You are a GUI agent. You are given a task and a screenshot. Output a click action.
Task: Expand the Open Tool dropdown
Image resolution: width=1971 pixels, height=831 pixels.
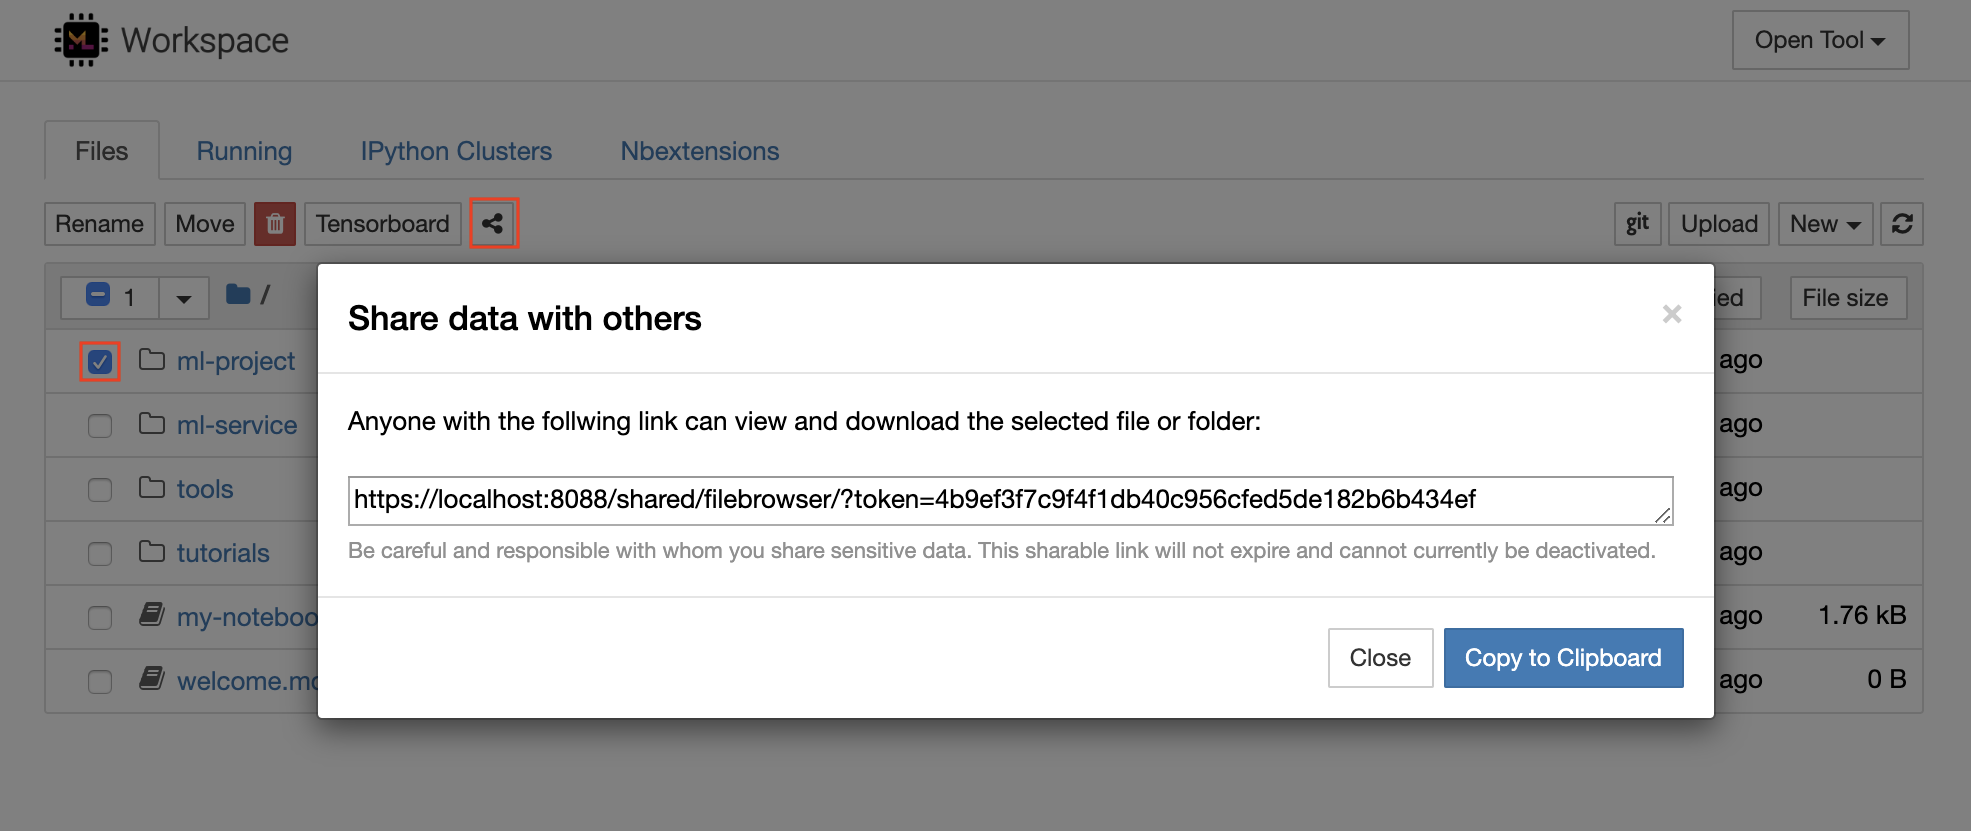point(1820,40)
